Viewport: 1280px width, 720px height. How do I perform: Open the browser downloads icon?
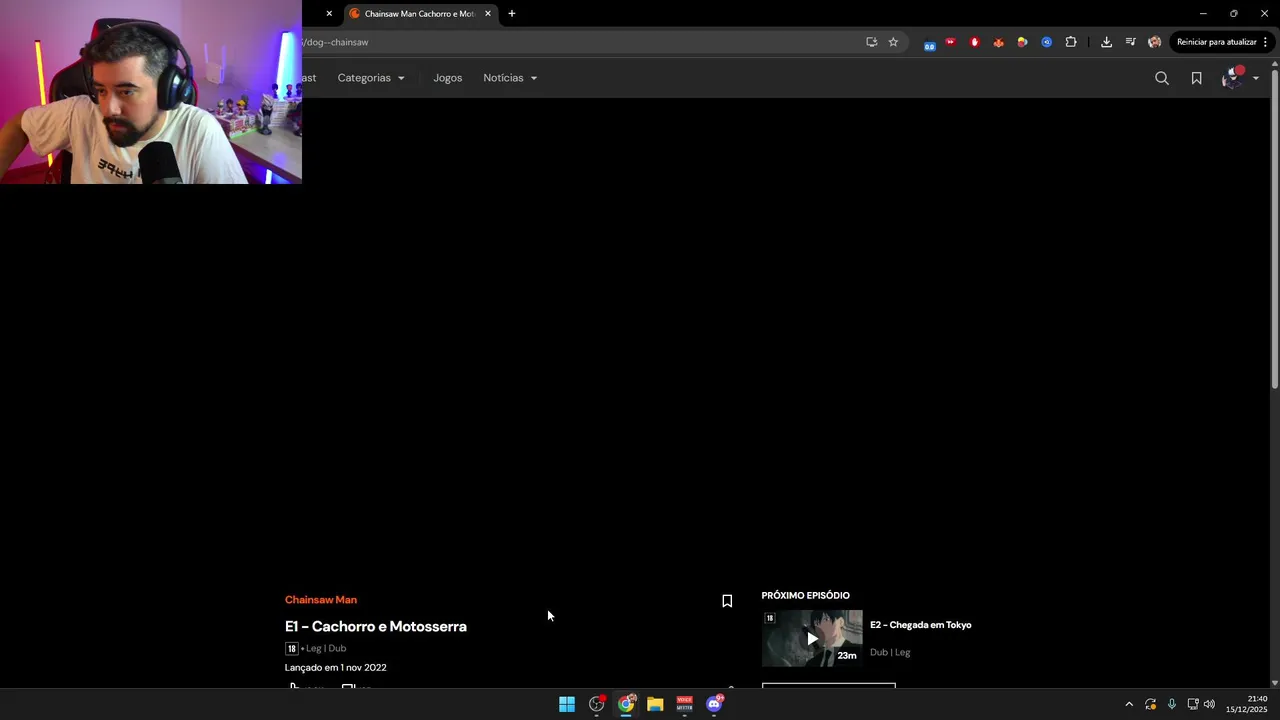[x=1106, y=42]
